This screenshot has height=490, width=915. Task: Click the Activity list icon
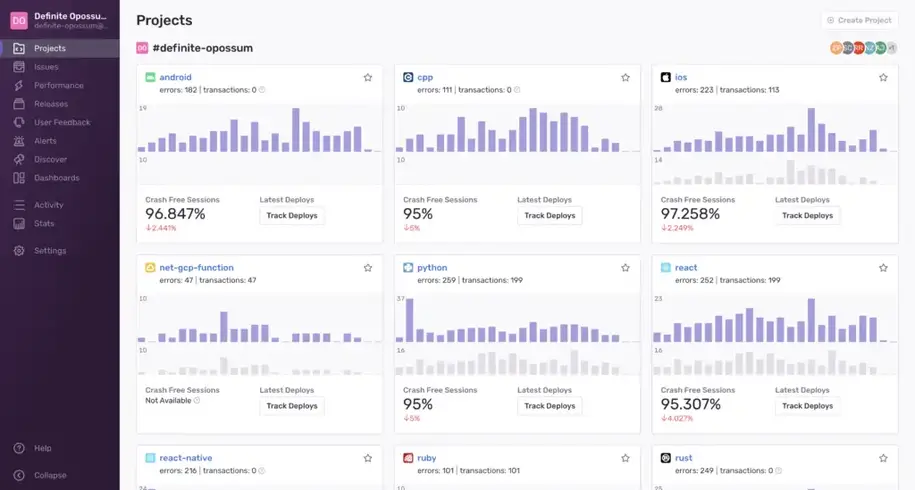pos(19,205)
